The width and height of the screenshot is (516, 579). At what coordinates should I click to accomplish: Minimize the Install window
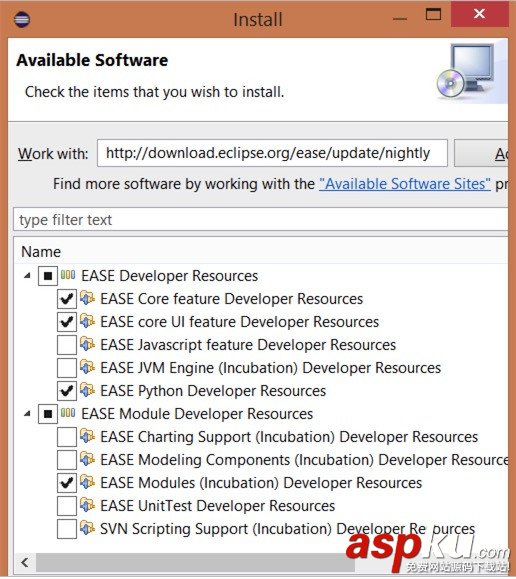click(x=400, y=18)
